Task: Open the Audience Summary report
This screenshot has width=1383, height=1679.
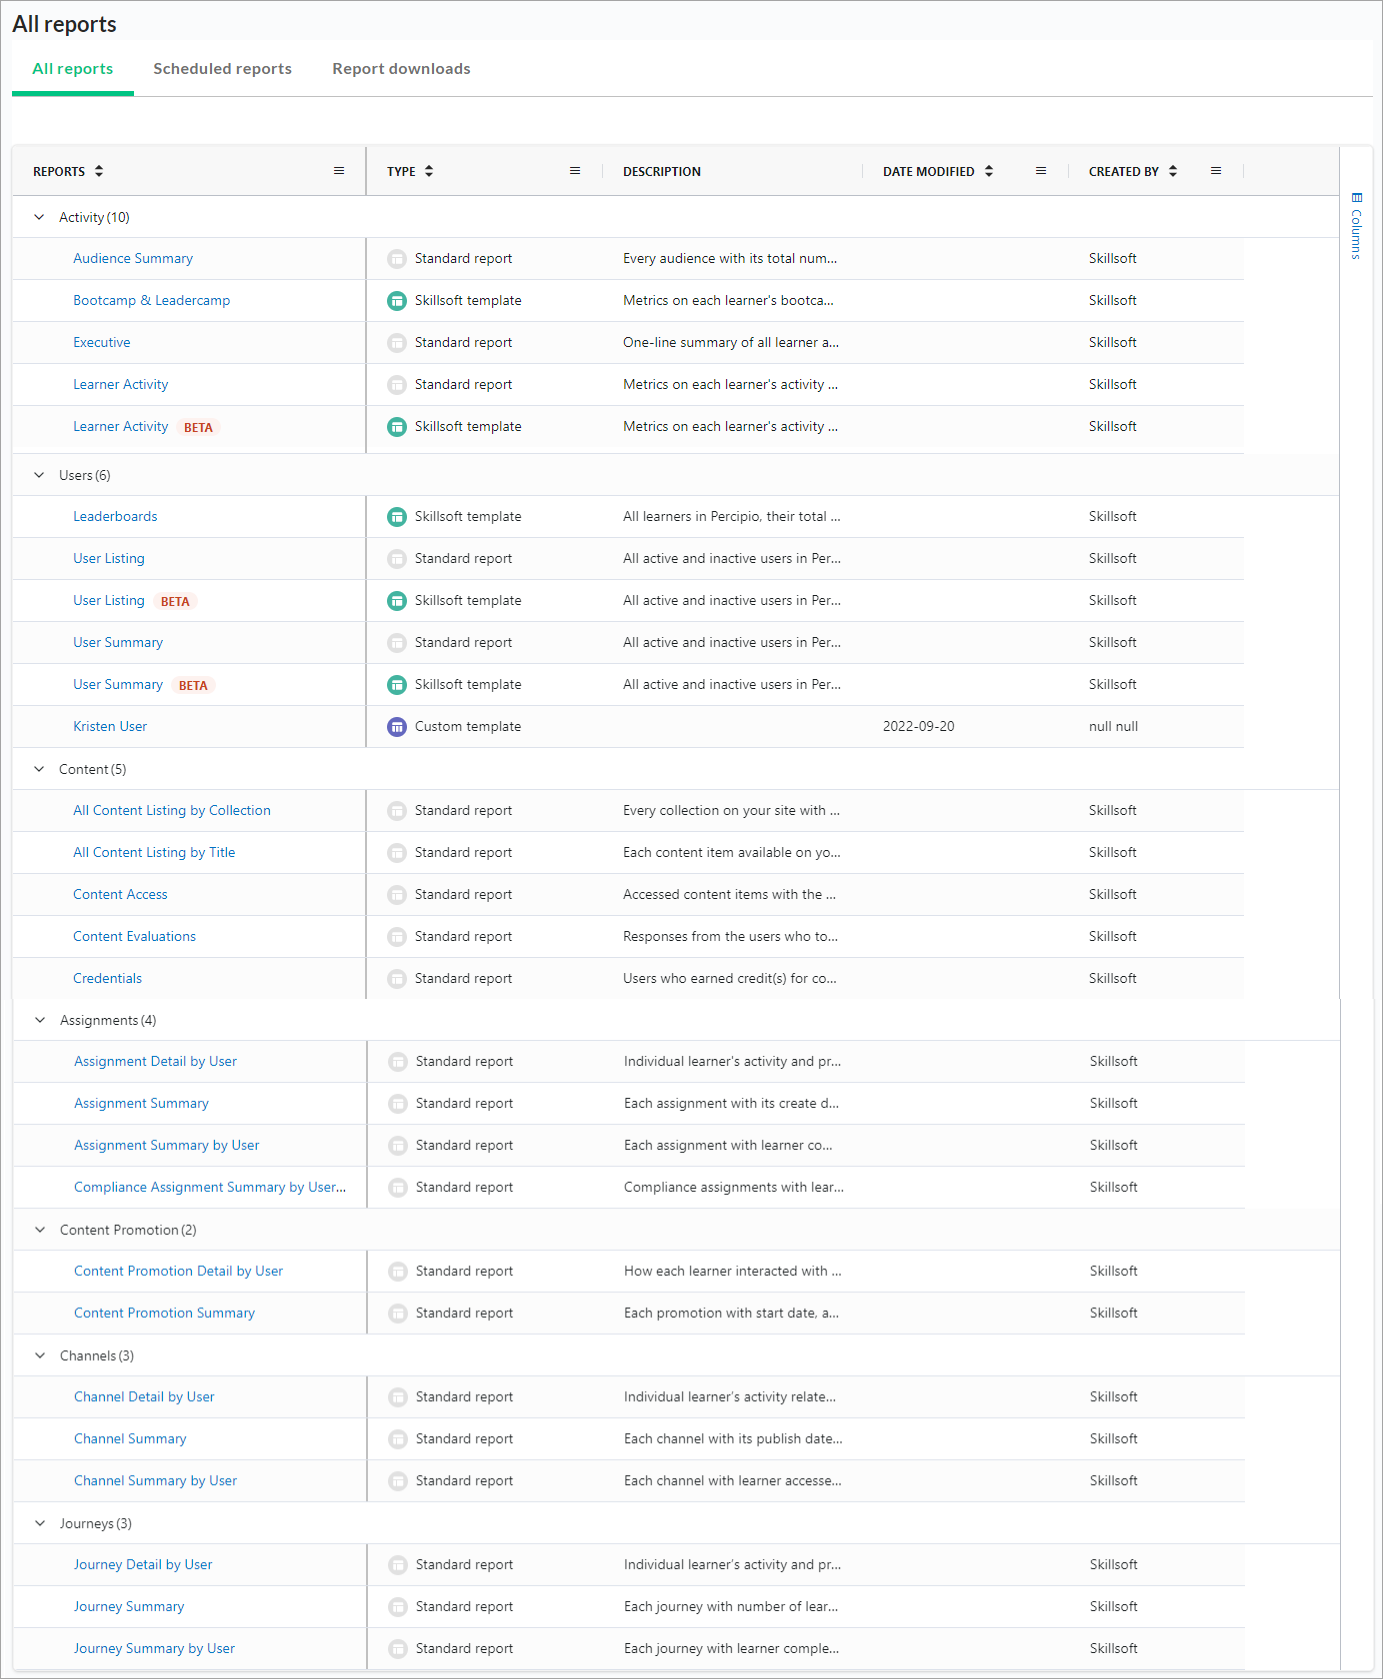Action: click(x=133, y=259)
